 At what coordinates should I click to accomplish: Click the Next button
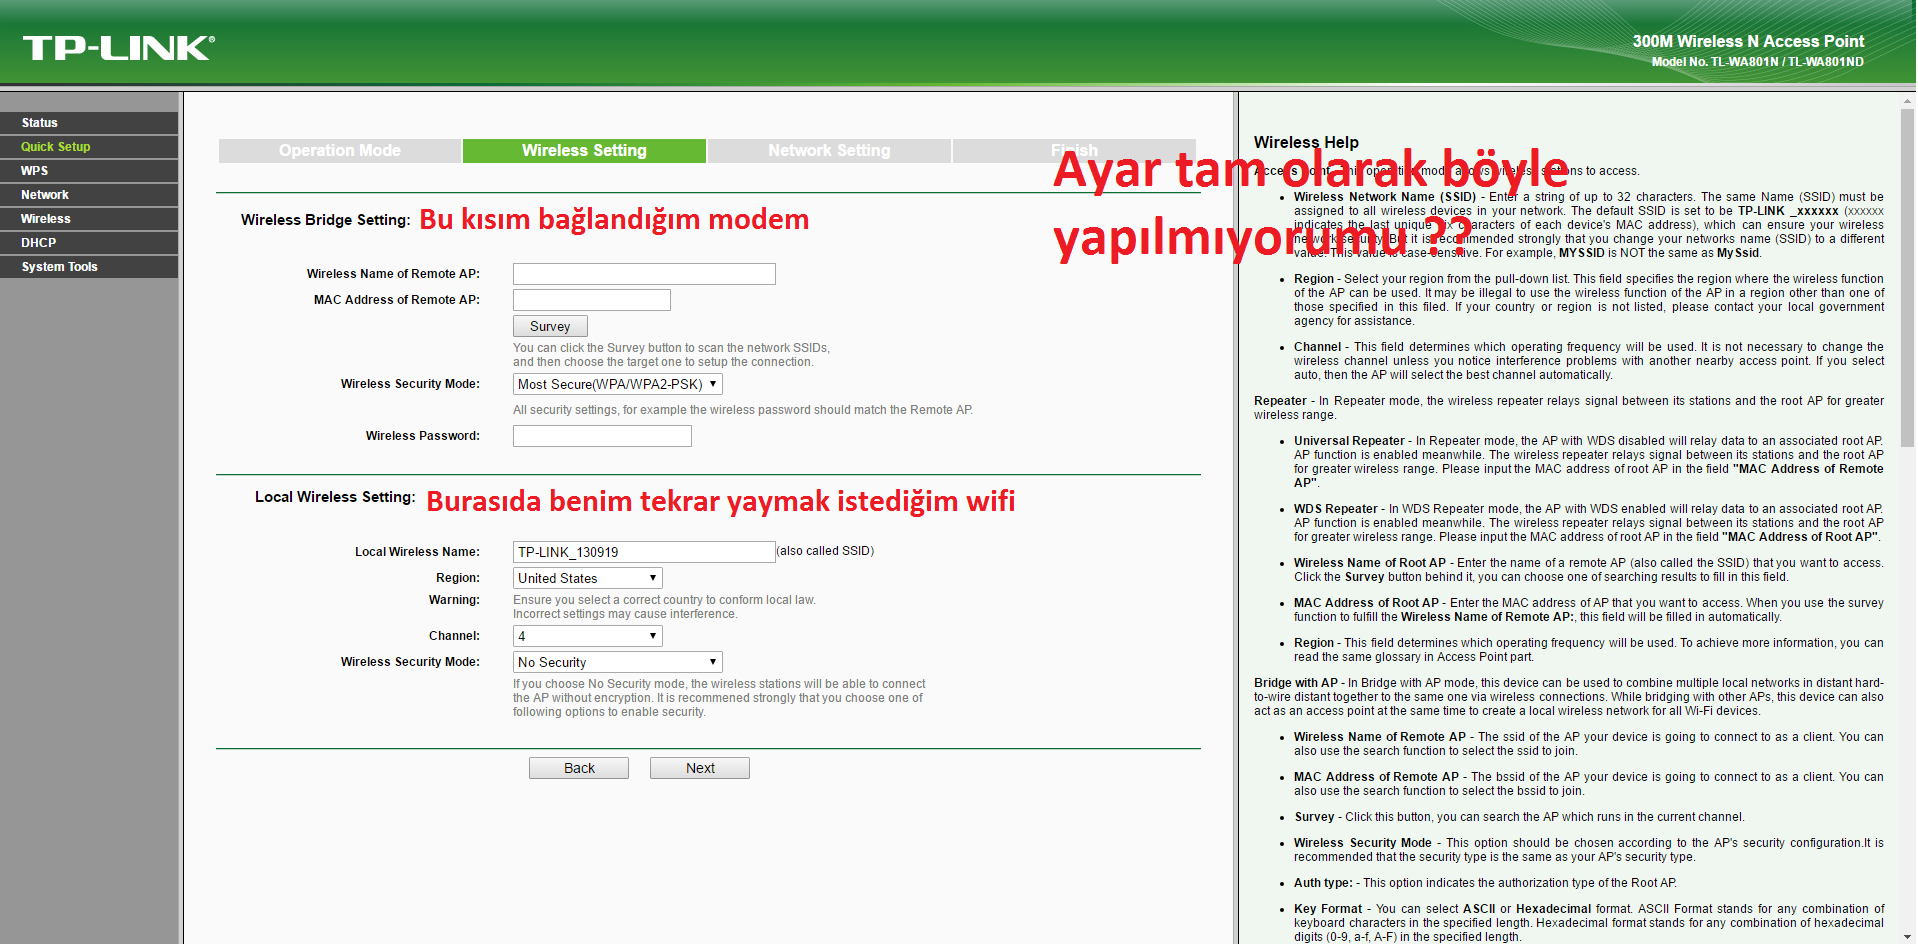pyautogui.click(x=700, y=768)
